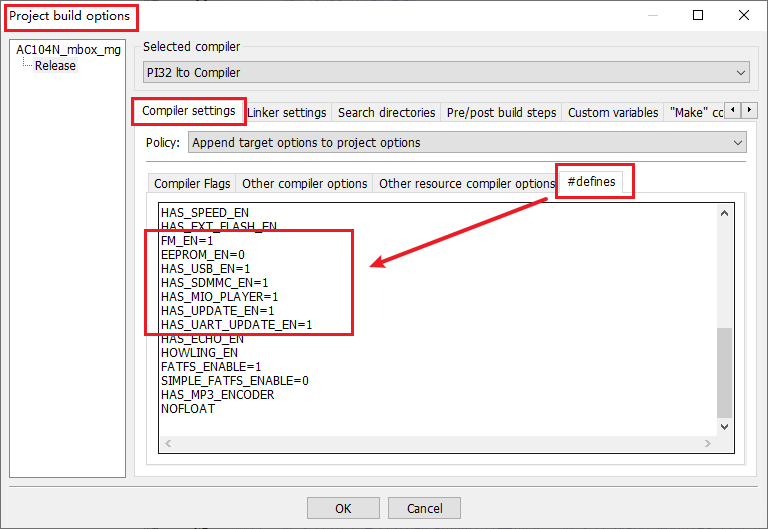Click the defines list scroll up arrow
768x529 pixels.
724,213
